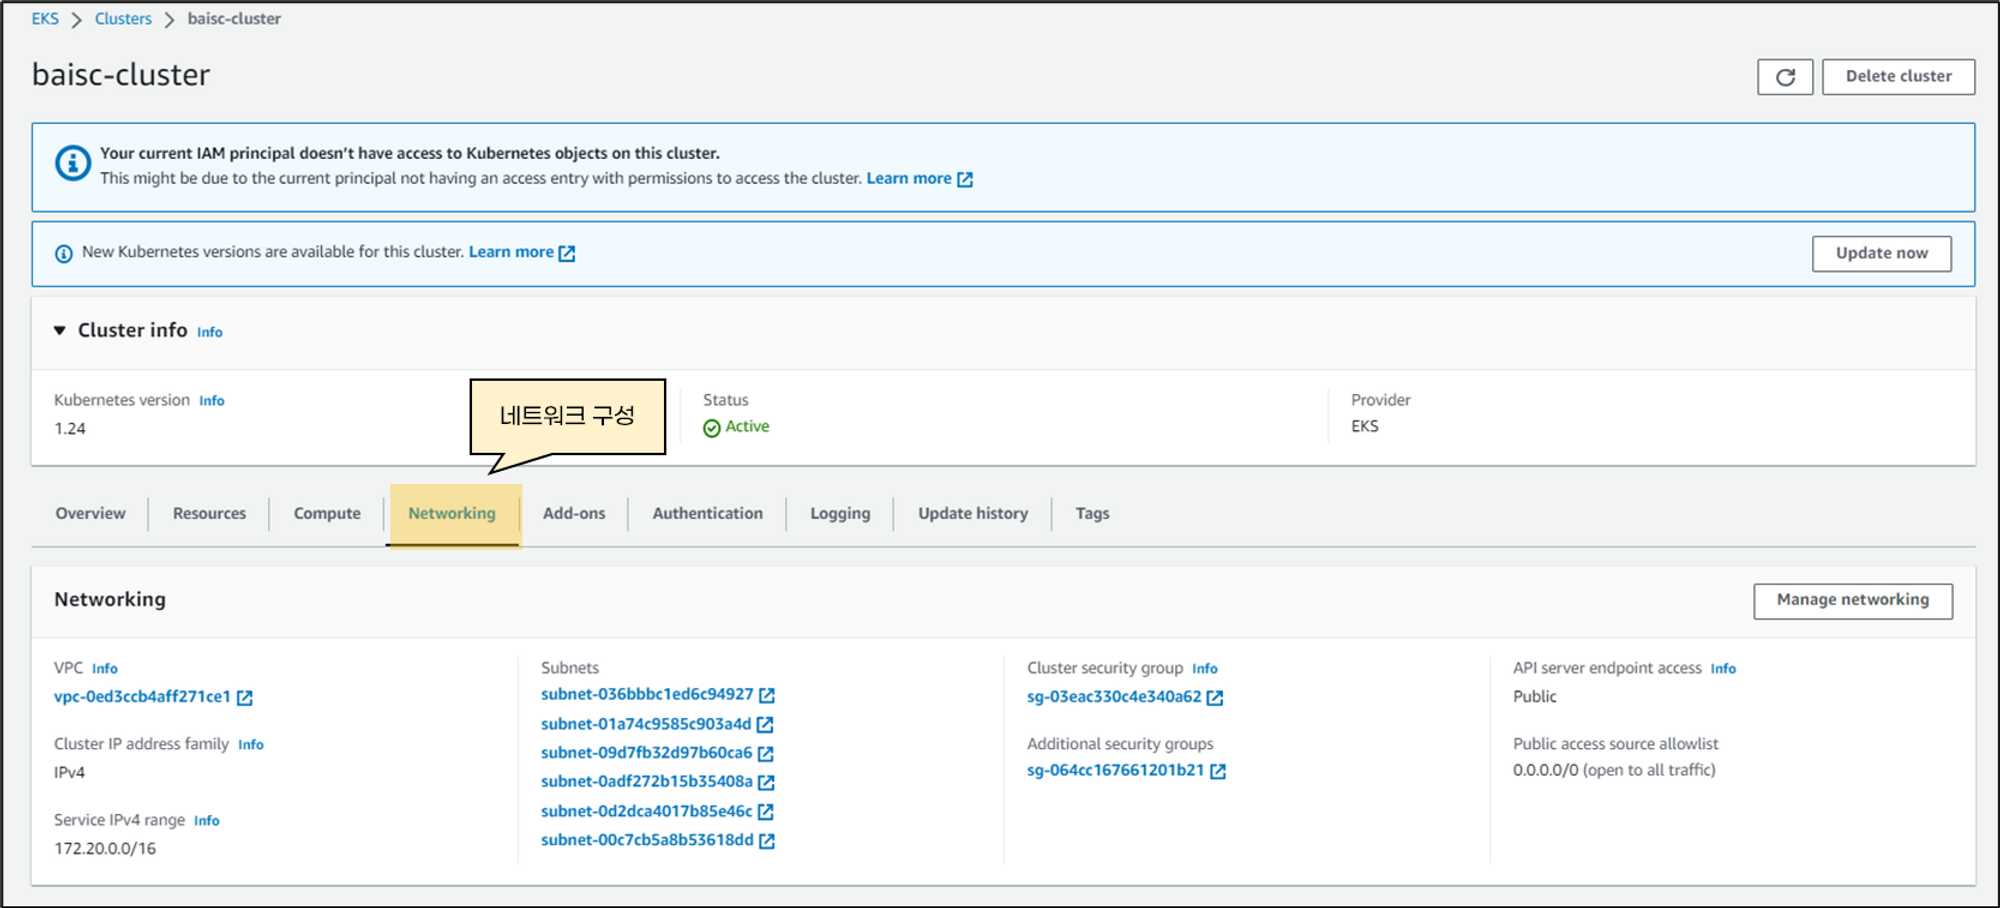The width and height of the screenshot is (2000, 908).
Task: Click external icon after Kubernetes versions Learn more
Action: [567, 253]
